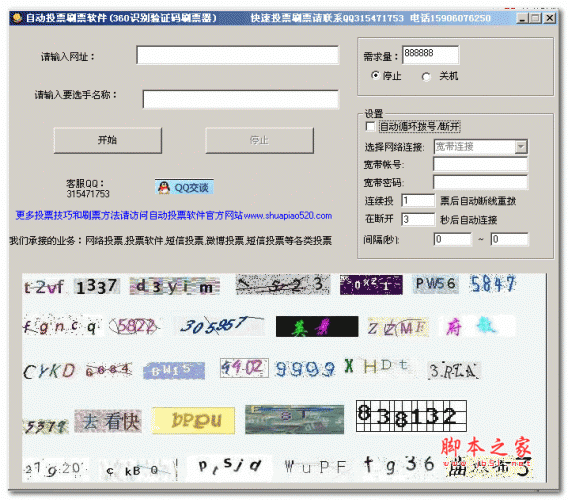
Task: Click the blue 9999 captcha sample
Action: tap(305, 369)
